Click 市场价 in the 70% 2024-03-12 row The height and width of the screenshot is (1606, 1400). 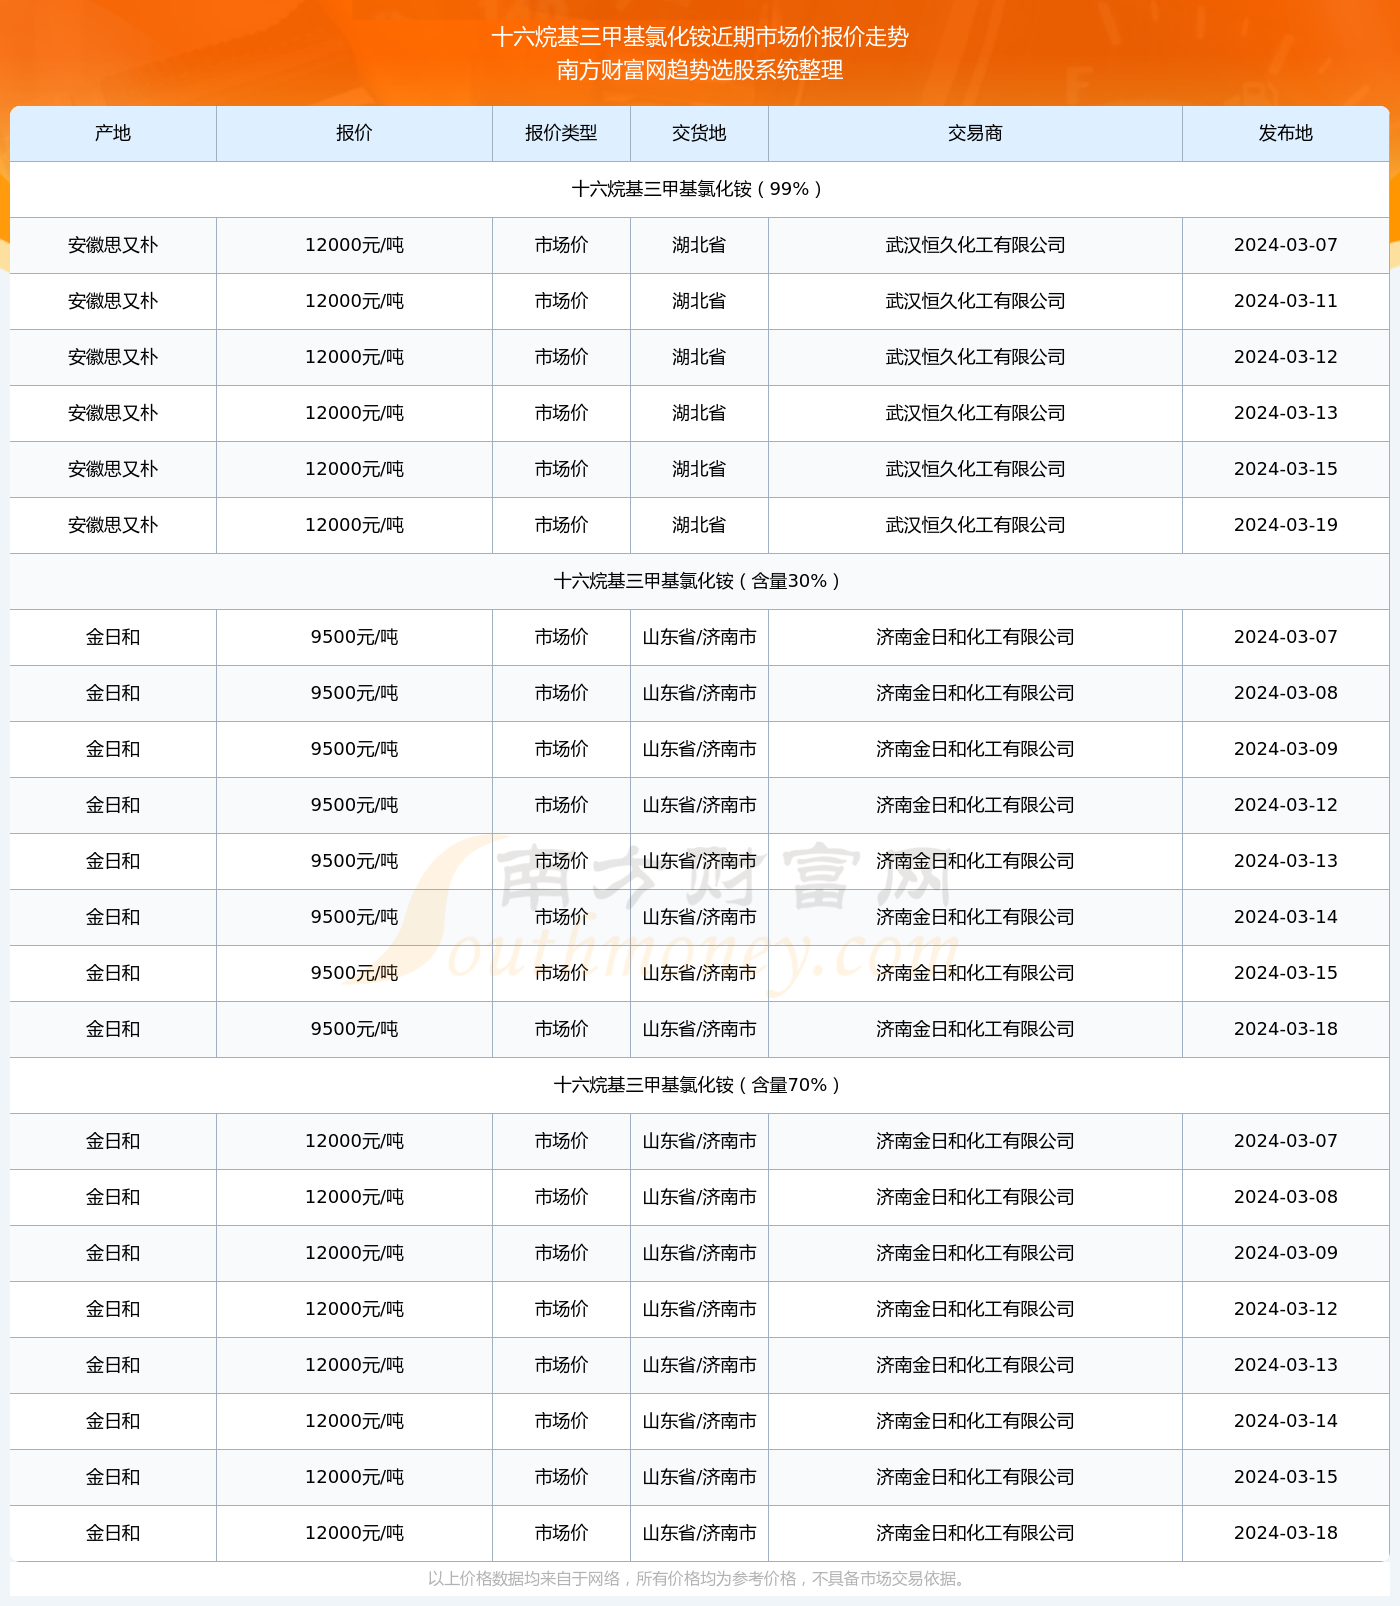(x=561, y=1309)
